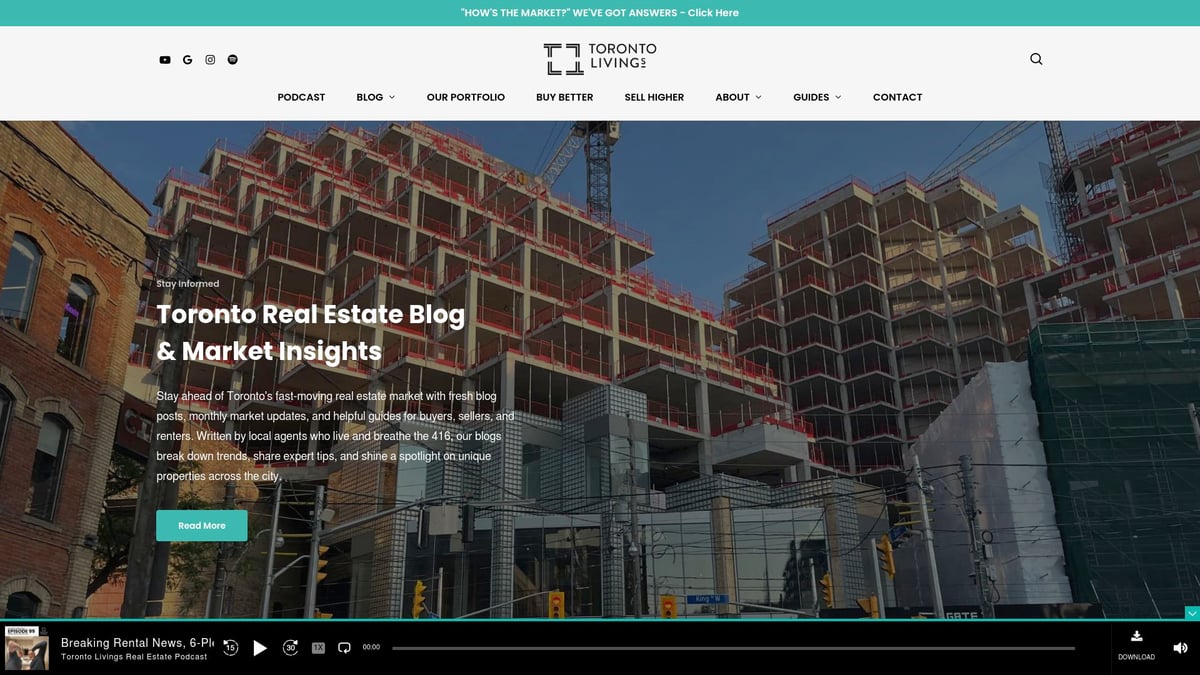Click the Google reviews icon
This screenshot has width=1200, height=675.
tap(187, 59)
